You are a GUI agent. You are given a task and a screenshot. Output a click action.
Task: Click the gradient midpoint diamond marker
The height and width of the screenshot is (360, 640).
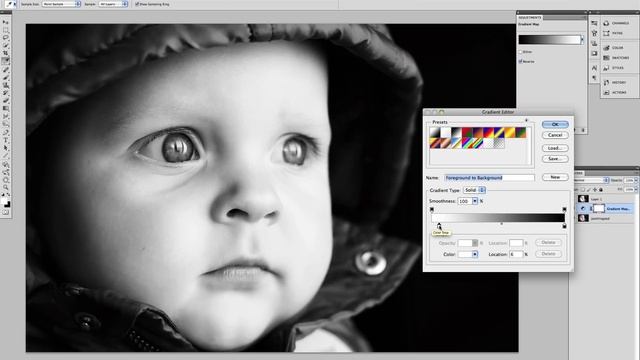coord(502,224)
